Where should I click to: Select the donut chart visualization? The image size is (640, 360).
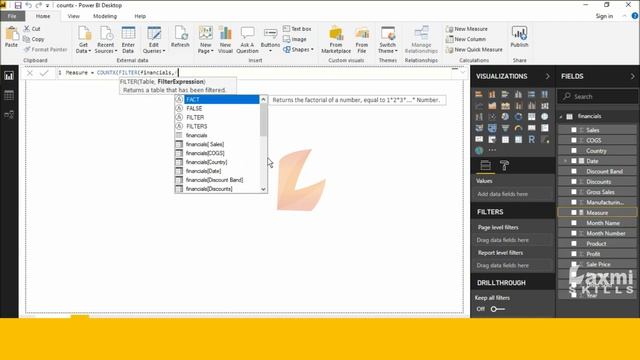point(518,117)
